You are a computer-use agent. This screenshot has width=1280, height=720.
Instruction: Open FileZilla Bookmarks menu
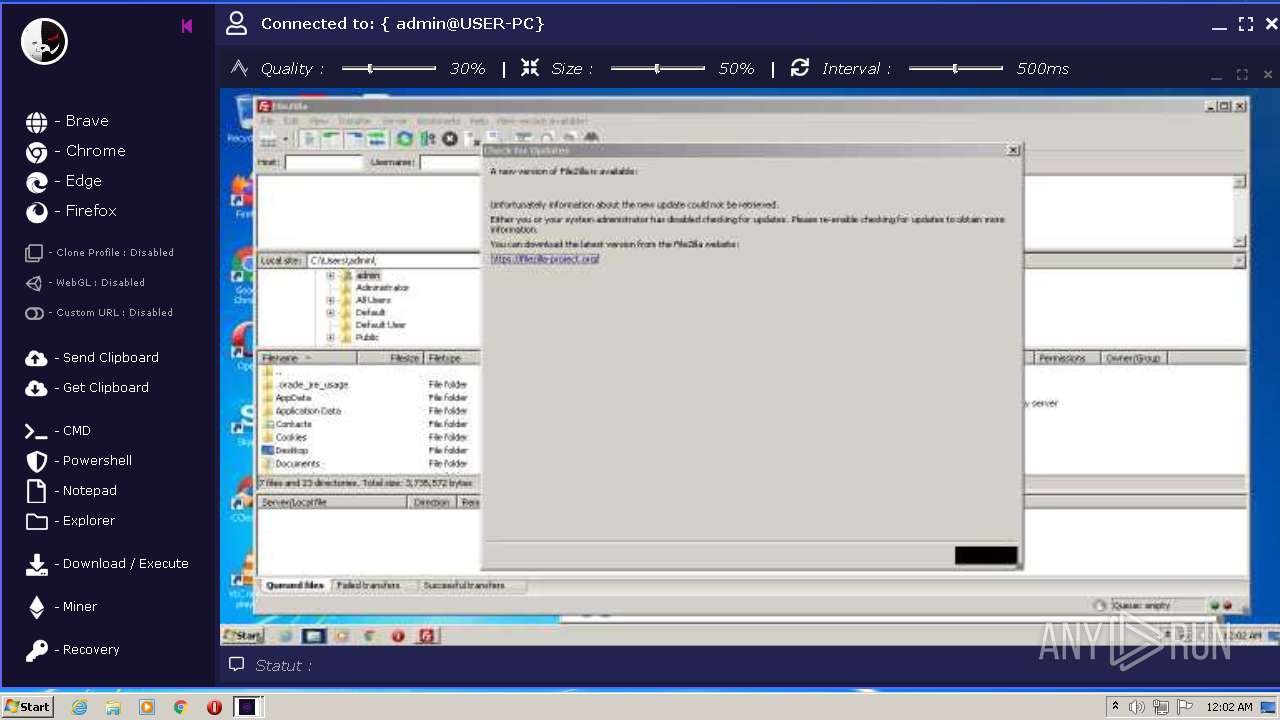coord(439,121)
